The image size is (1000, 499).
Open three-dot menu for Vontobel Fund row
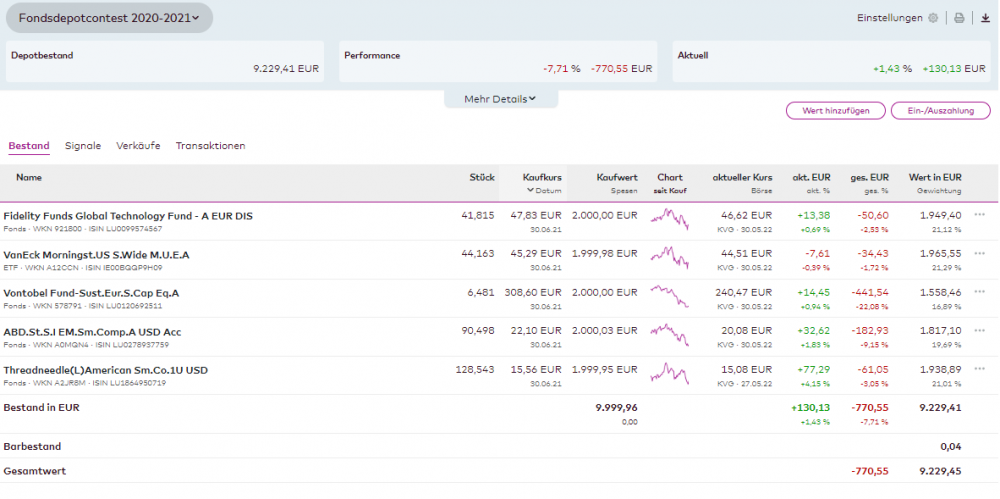980,293
